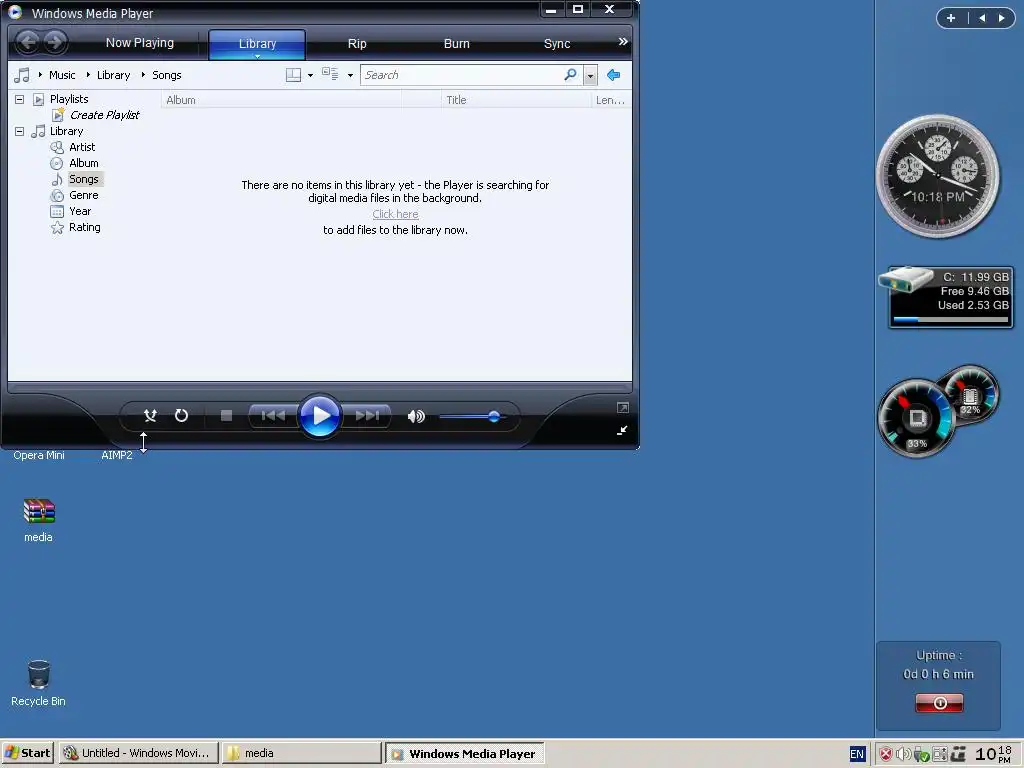Toggle shuffle mode
1024x768 pixels.
tap(150, 415)
